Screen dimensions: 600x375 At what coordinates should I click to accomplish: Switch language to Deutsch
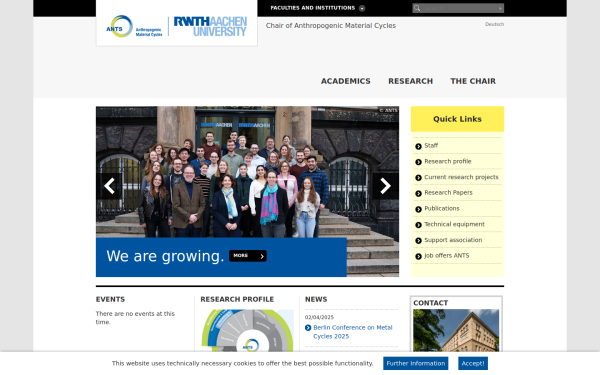(494, 24)
